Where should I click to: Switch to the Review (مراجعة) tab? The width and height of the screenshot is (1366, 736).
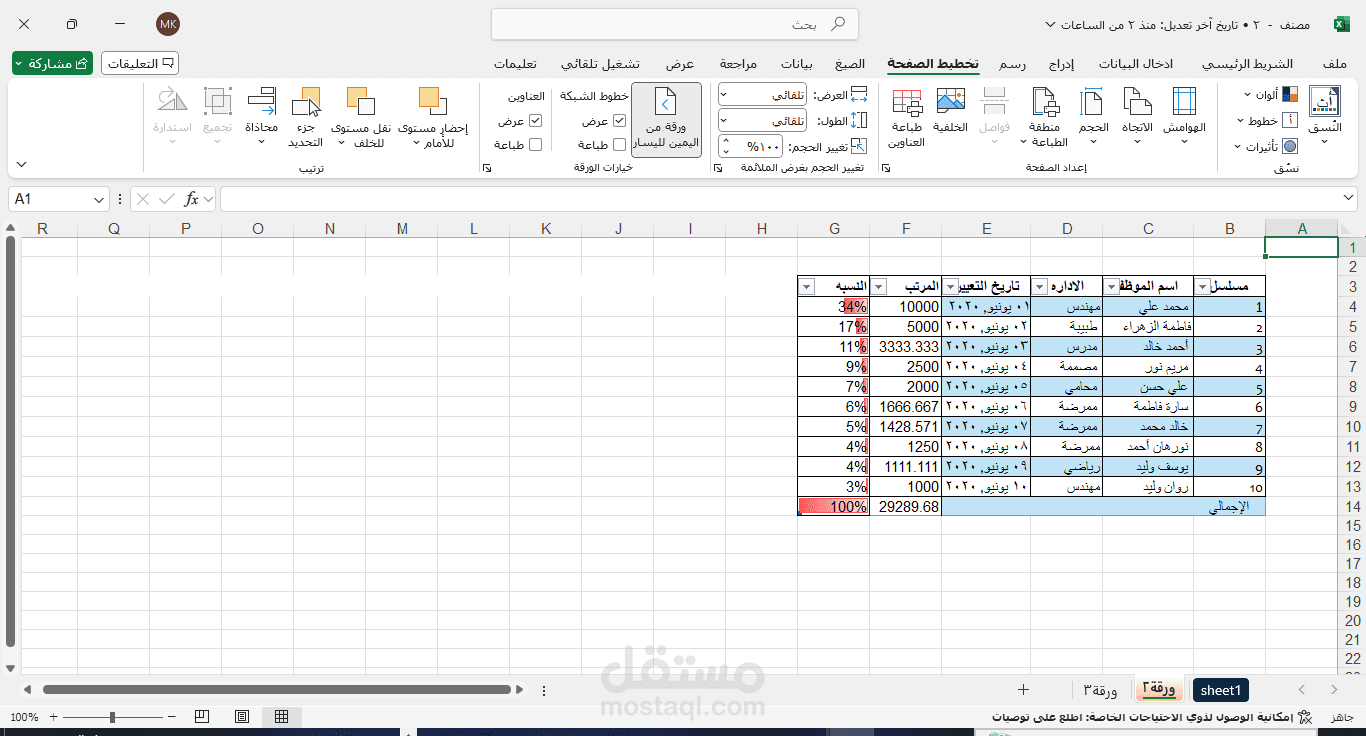(738, 64)
